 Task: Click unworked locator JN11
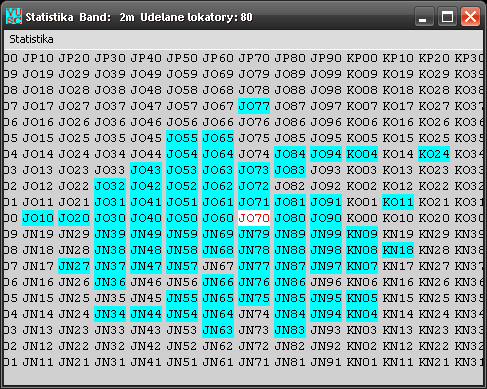pyautogui.click(x=38, y=362)
